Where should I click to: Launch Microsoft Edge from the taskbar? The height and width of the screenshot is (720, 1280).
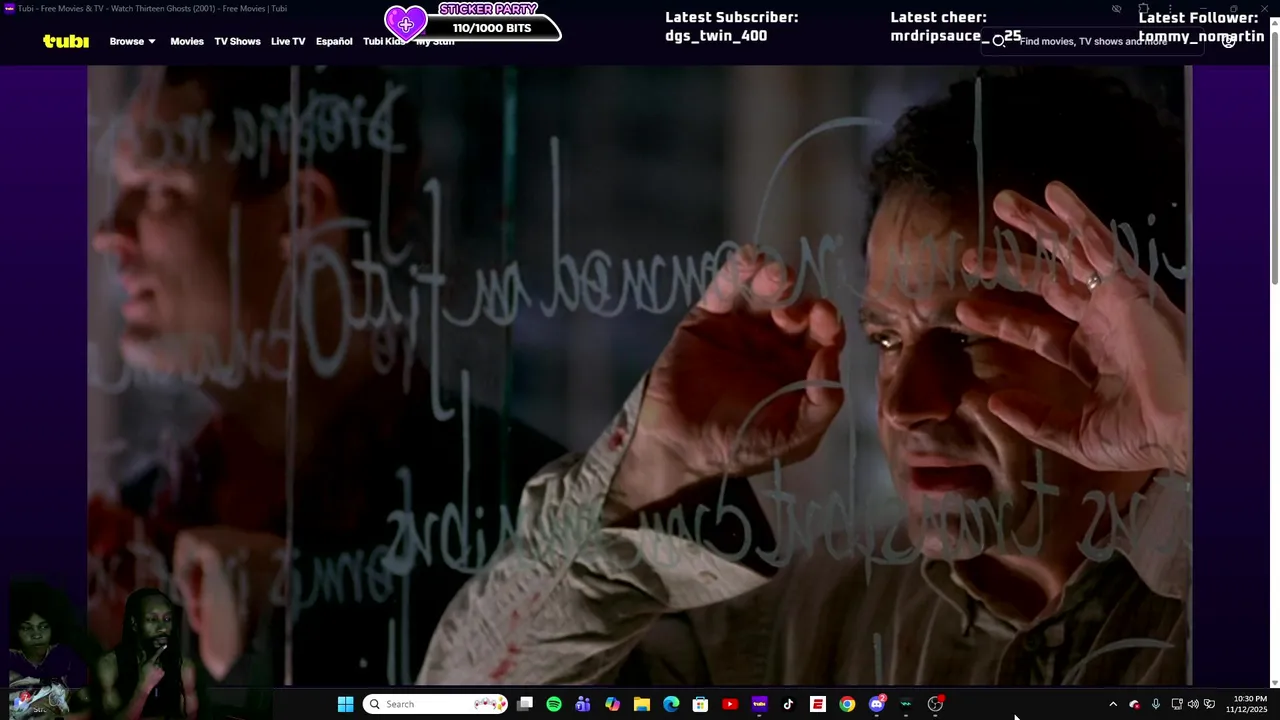pos(671,704)
